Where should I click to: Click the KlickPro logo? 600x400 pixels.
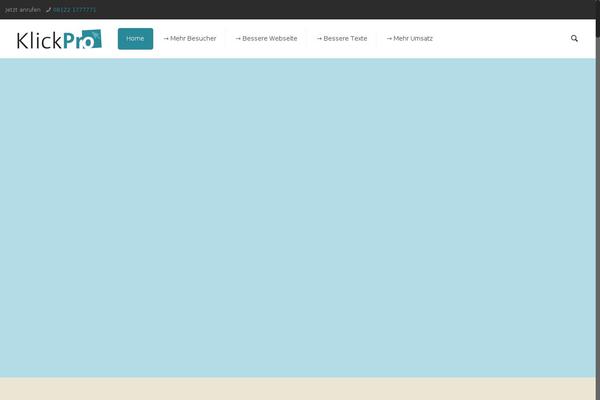coord(59,39)
